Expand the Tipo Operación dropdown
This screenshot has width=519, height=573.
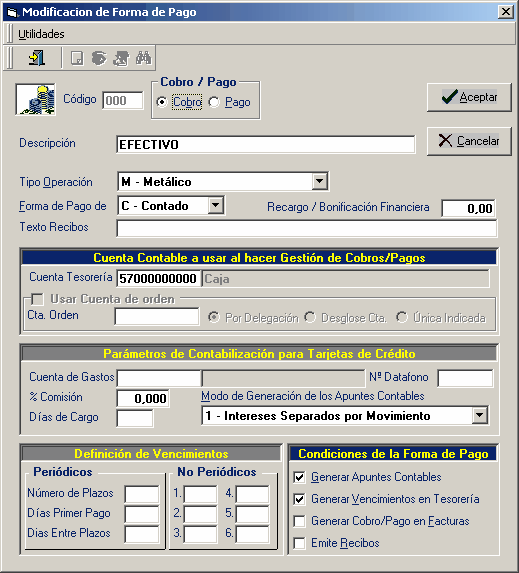point(319,181)
